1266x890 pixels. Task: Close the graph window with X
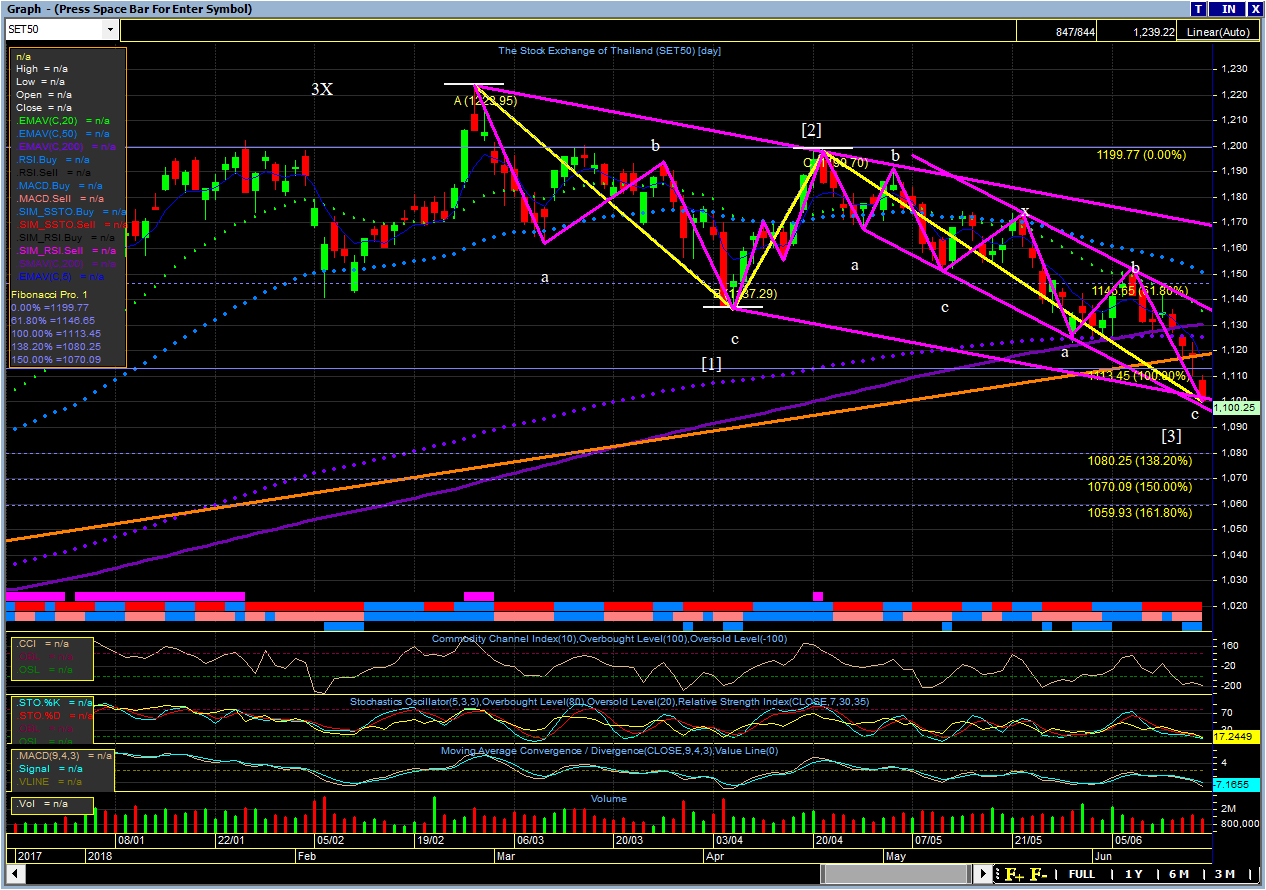(x=1255, y=8)
